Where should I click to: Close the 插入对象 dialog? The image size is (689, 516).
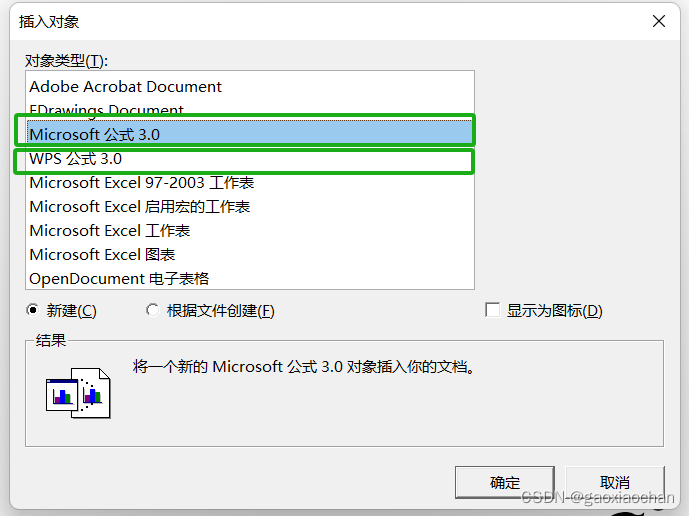(x=659, y=21)
